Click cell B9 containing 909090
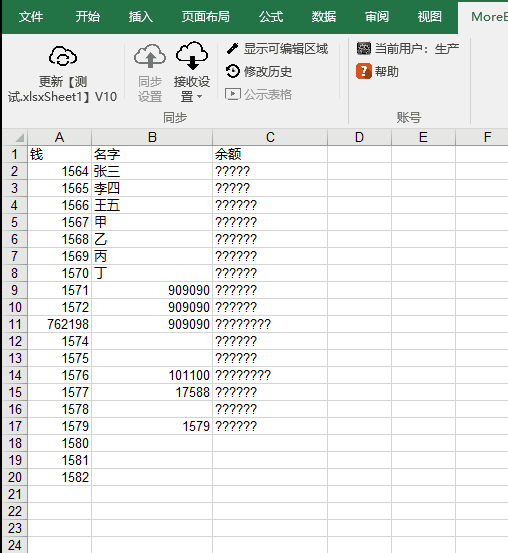 152,290
